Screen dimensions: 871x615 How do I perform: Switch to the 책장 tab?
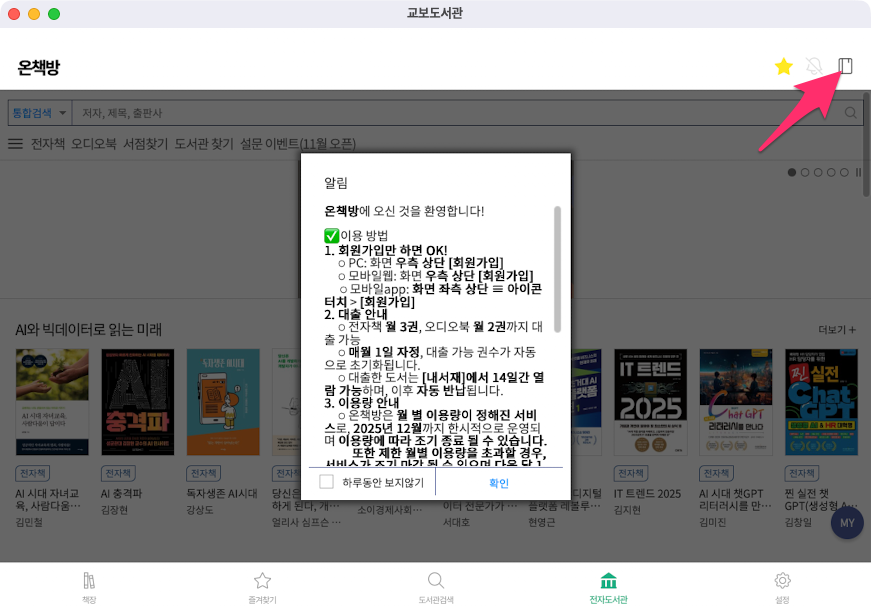[89, 588]
